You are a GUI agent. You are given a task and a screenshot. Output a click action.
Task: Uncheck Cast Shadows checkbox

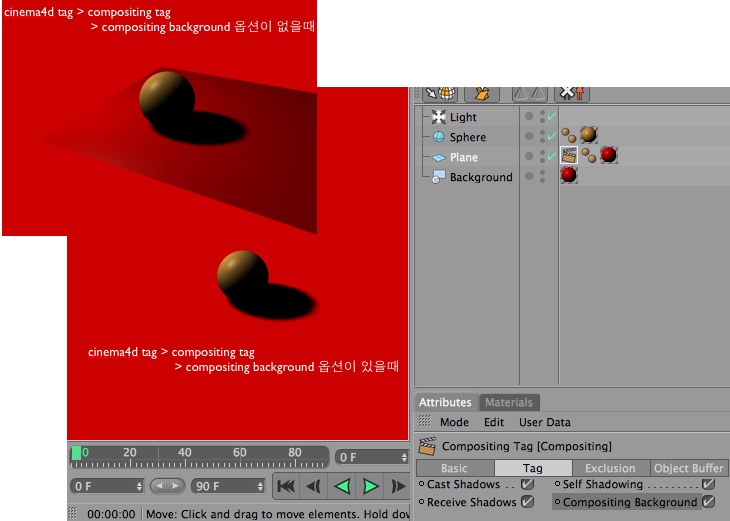527,484
